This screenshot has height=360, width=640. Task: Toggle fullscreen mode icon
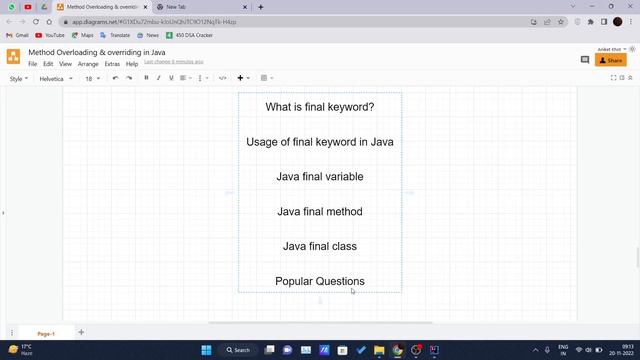tap(613, 78)
